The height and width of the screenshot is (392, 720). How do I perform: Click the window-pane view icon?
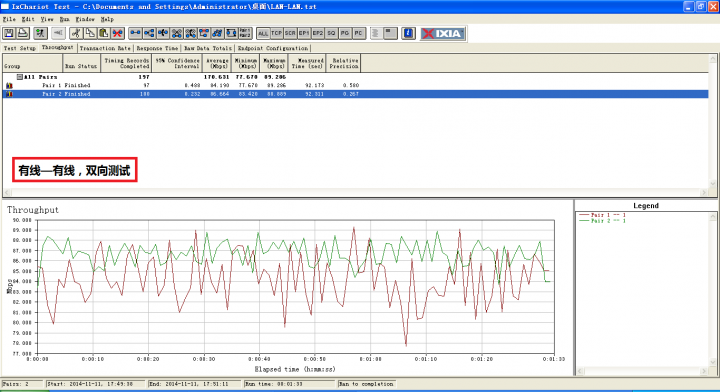pos(390,33)
